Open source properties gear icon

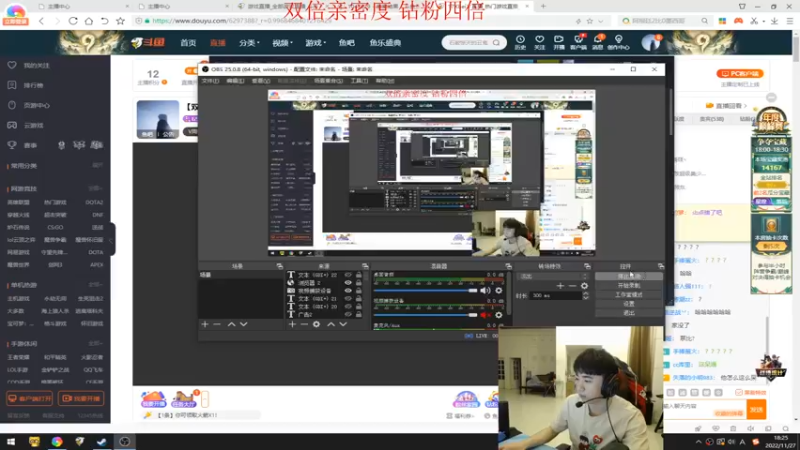(x=316, y=324)
